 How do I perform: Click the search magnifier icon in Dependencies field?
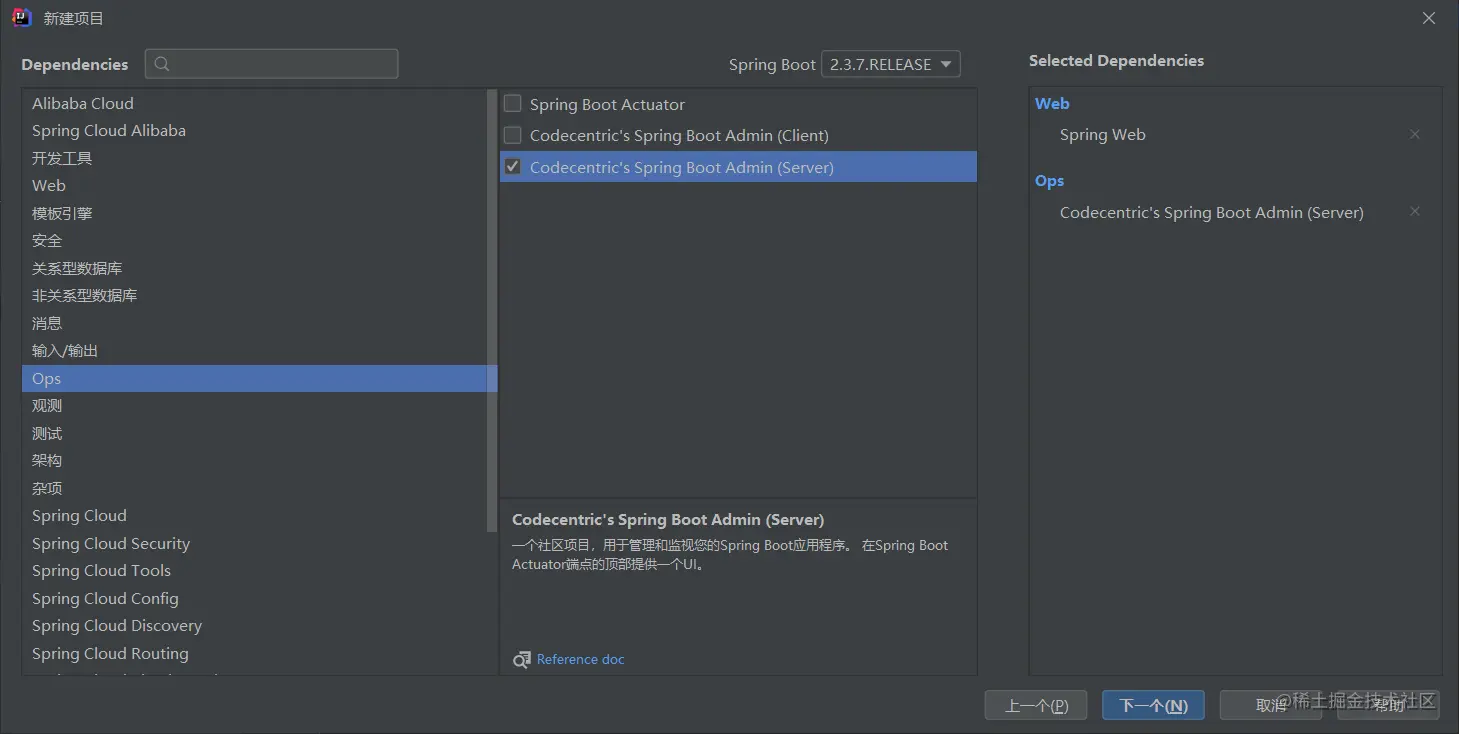coord(162,64)
